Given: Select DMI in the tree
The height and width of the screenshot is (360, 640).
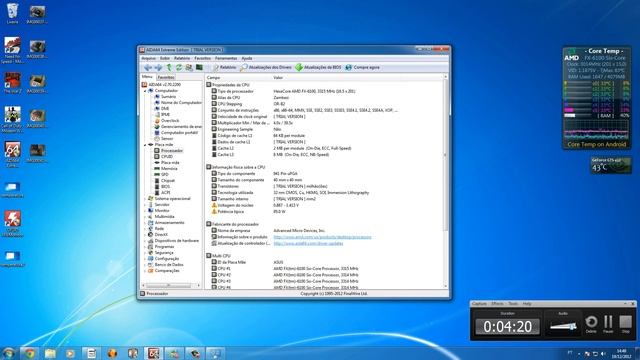Looking at the screenshot, I should pyautogui.click(x=165, y=109).
